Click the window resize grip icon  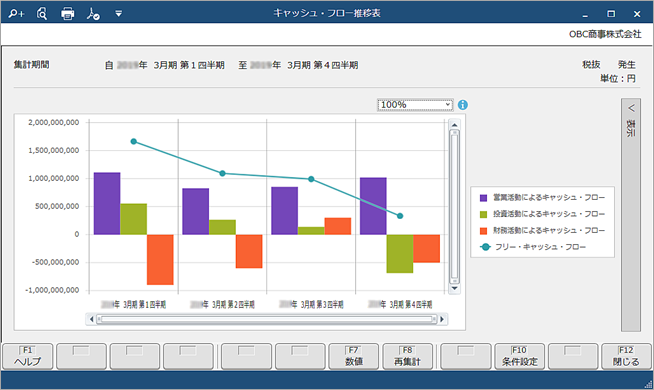tap(649, 385)
